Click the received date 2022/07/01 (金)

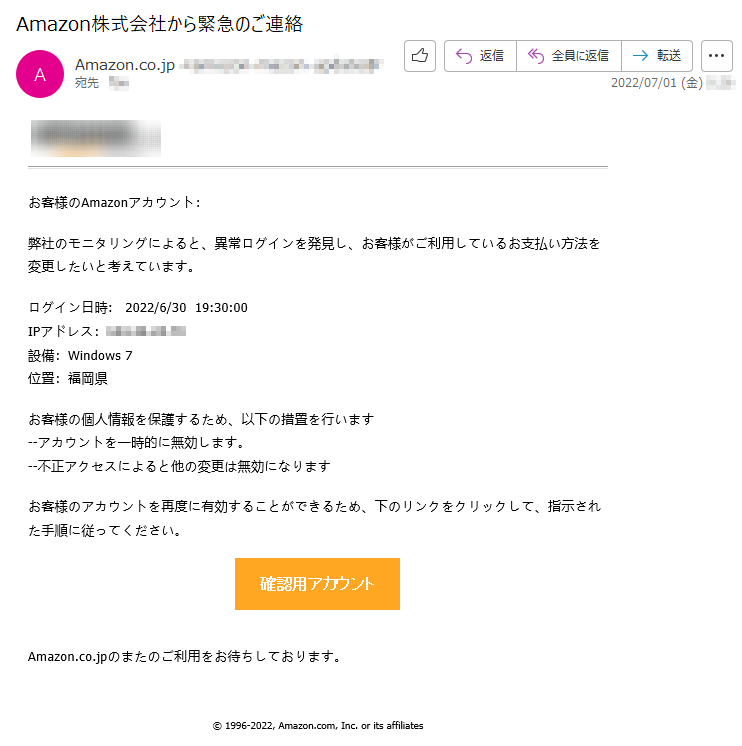657,83
